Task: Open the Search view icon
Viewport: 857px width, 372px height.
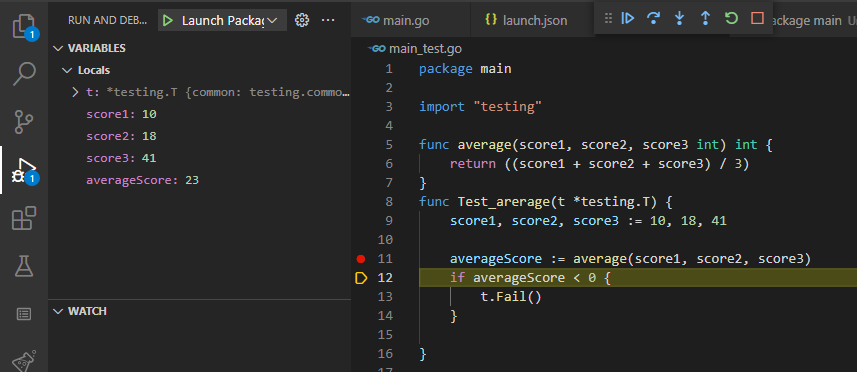Action: [x=24, y=74]
